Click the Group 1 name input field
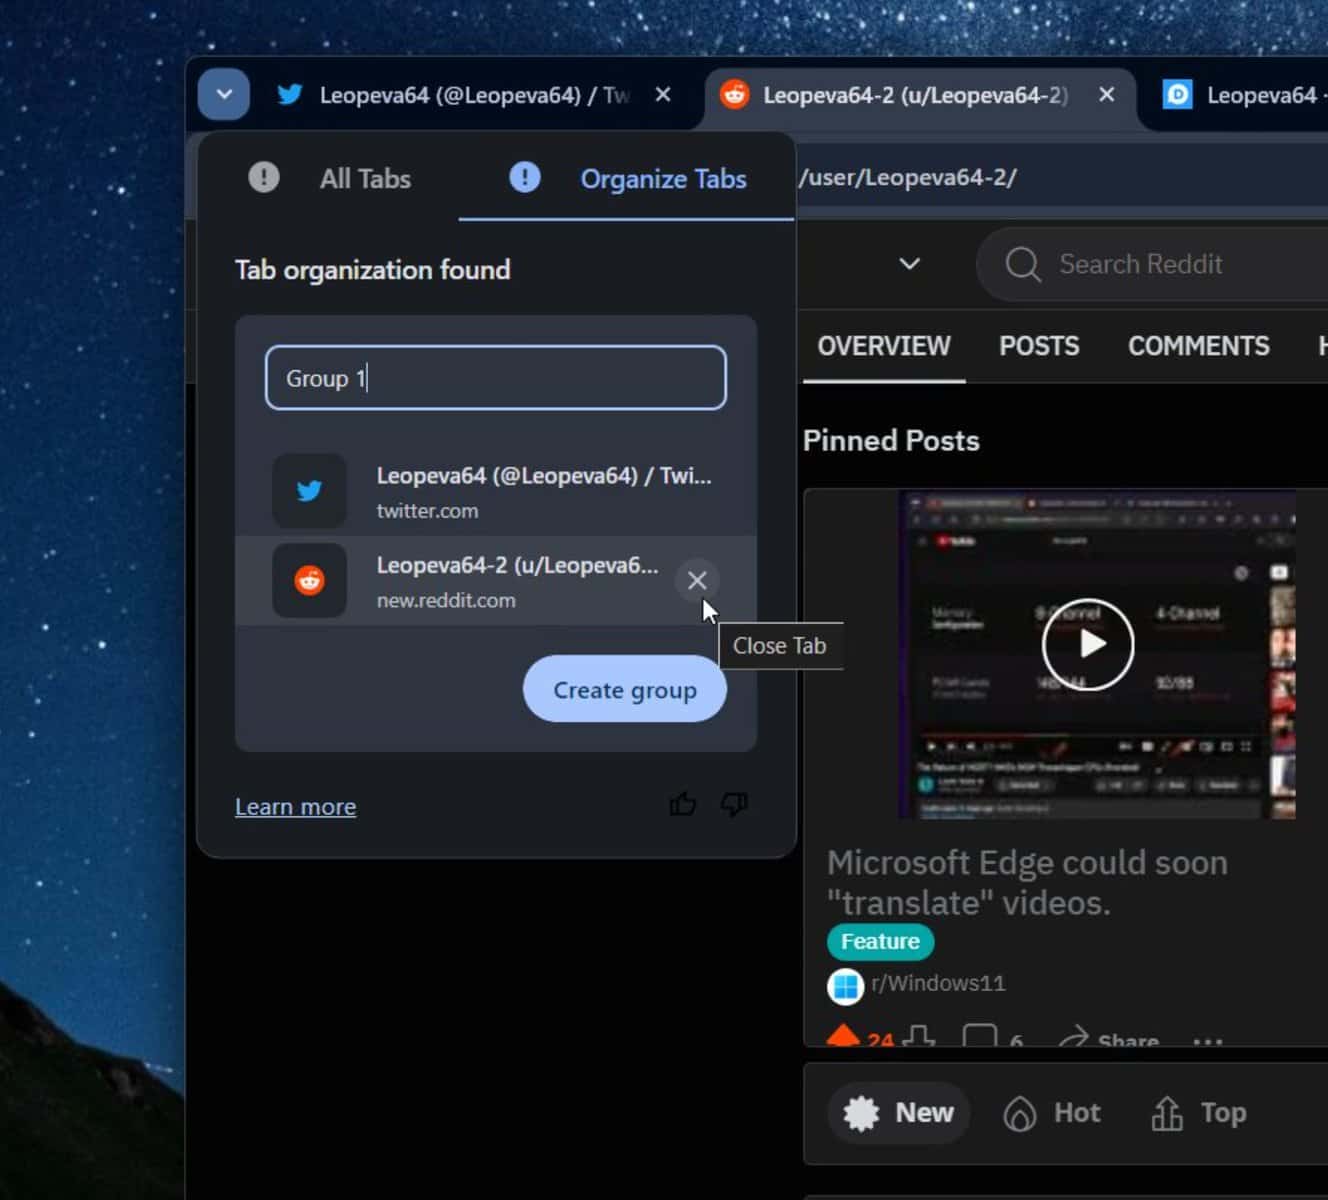This screenshot has width=1328, height=1200. coord(496,378)
